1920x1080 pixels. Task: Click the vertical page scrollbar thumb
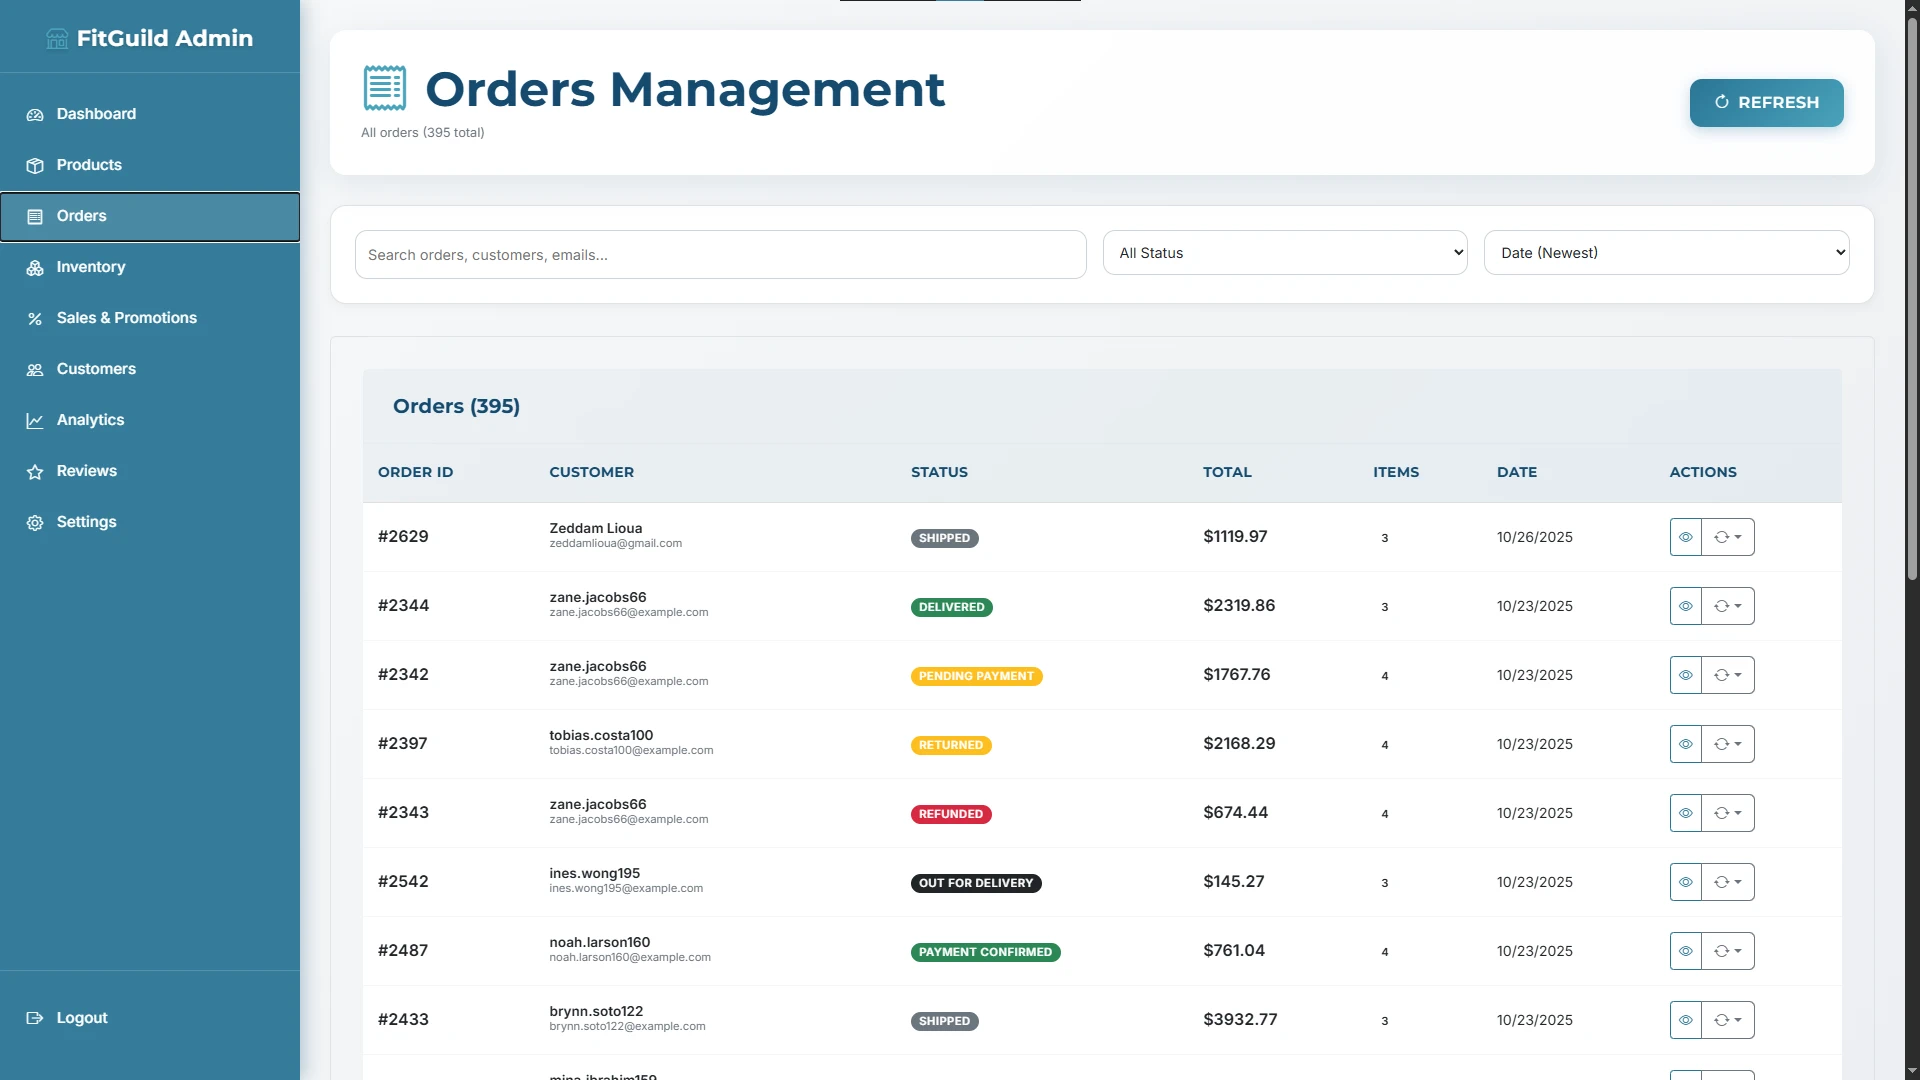(1912, 300)
